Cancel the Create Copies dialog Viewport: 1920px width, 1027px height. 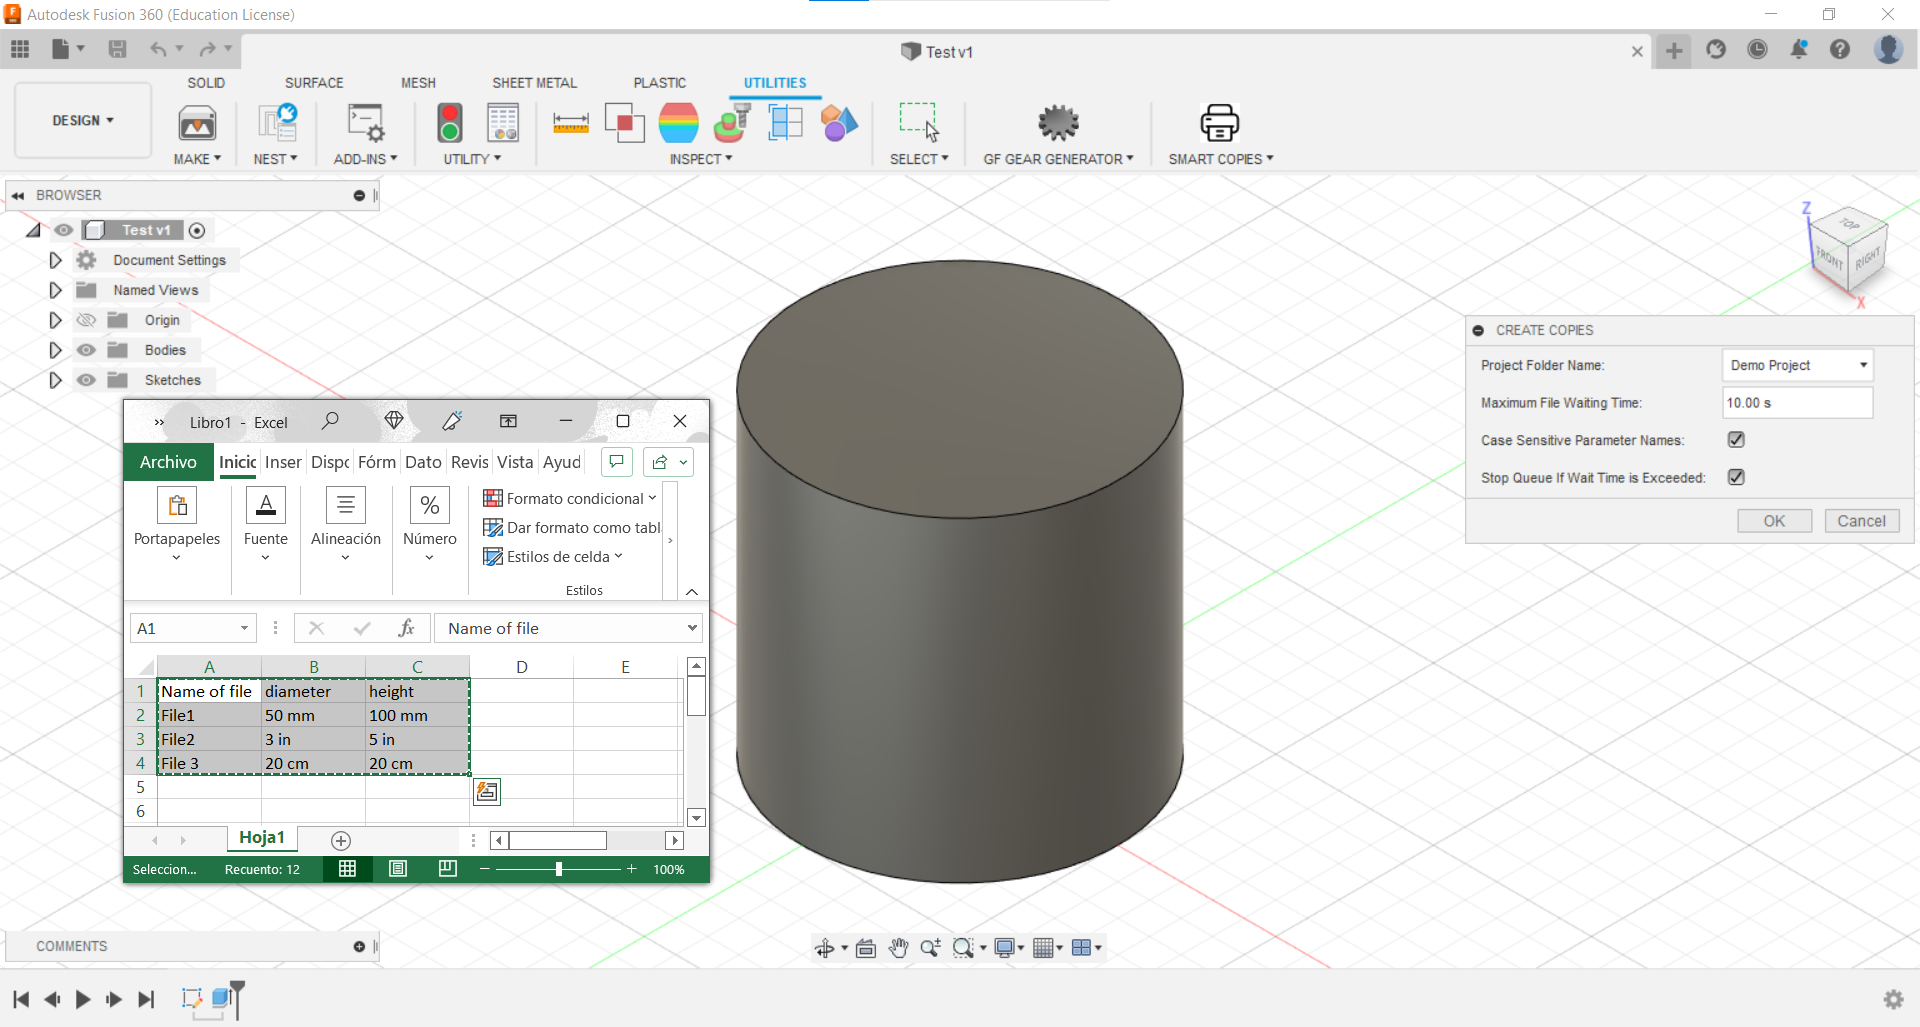[1861, 521]
